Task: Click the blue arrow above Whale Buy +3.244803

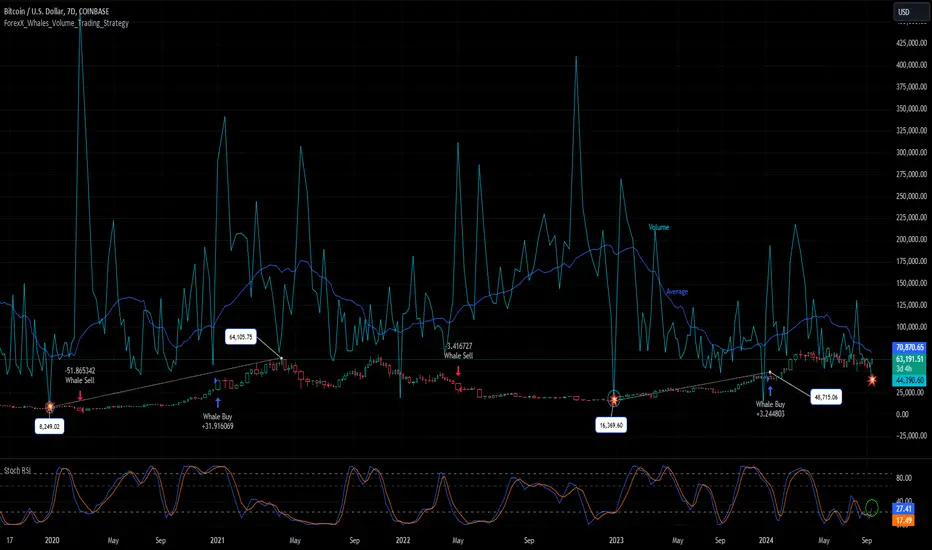Action: 770,391
